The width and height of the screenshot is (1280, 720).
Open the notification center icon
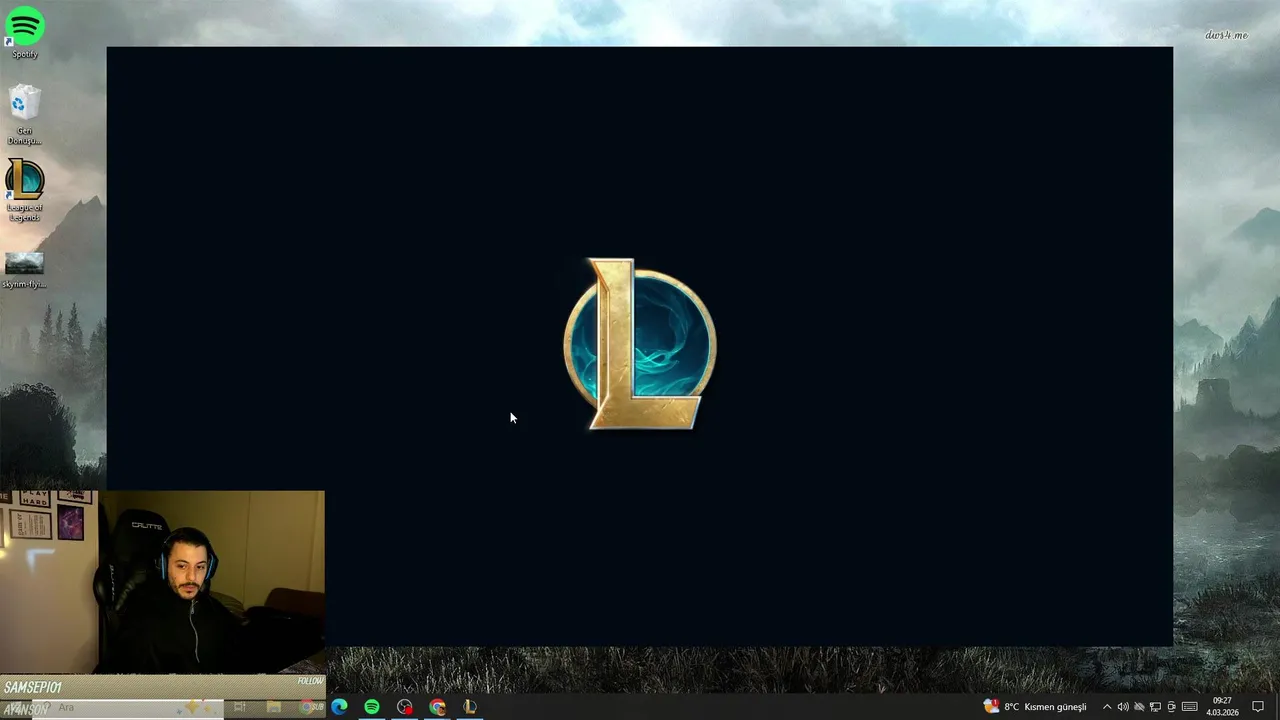(1258, 707)
